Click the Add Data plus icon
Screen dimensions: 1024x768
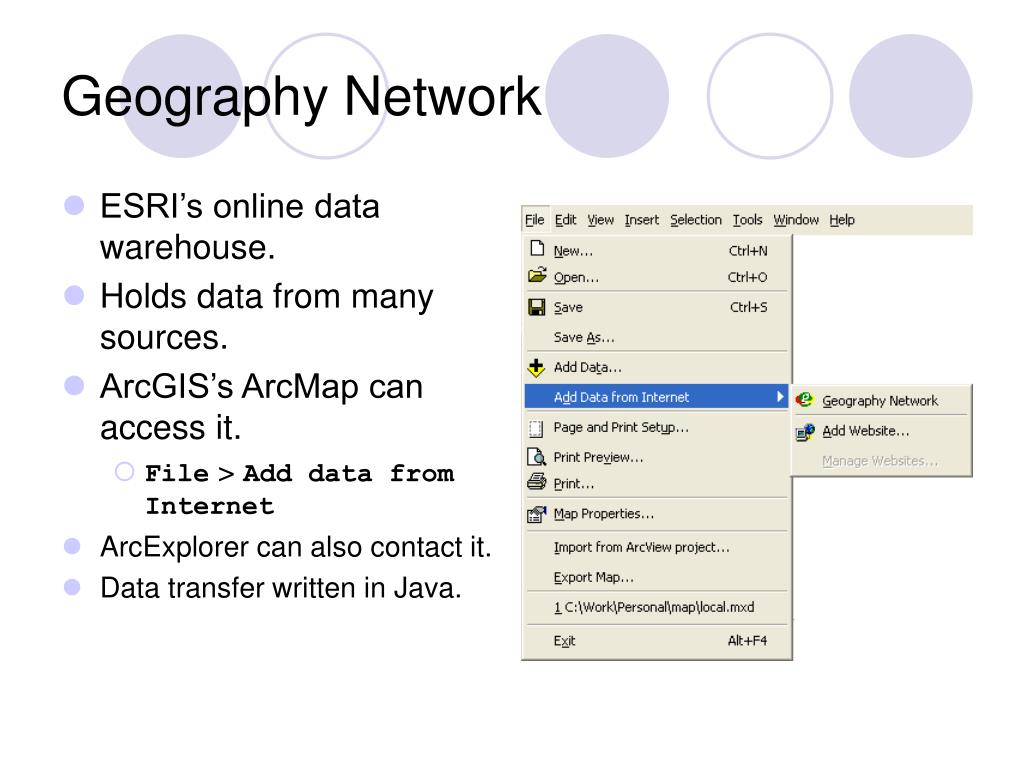536,368
